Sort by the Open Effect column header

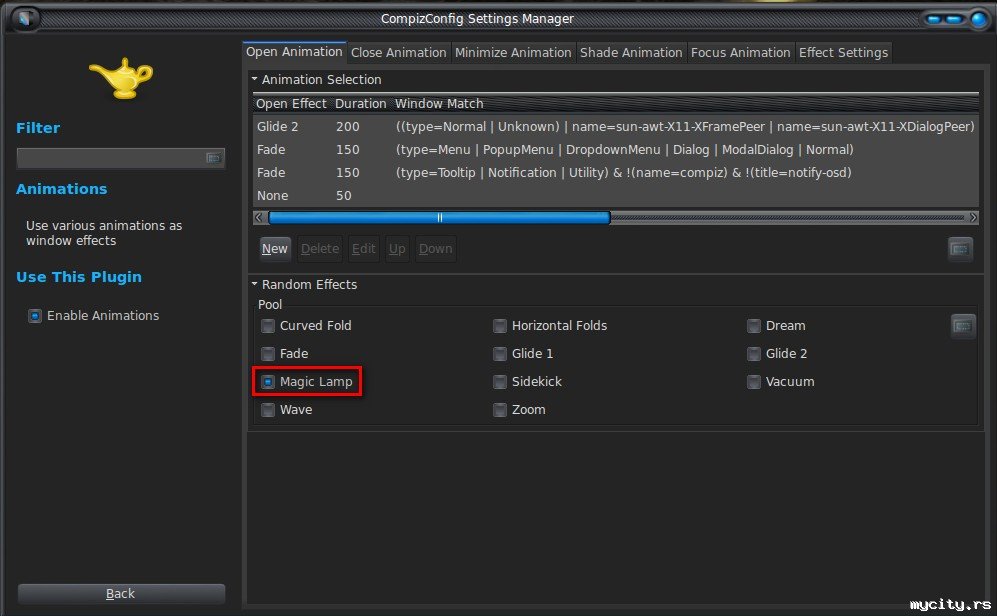pos(291,104)
